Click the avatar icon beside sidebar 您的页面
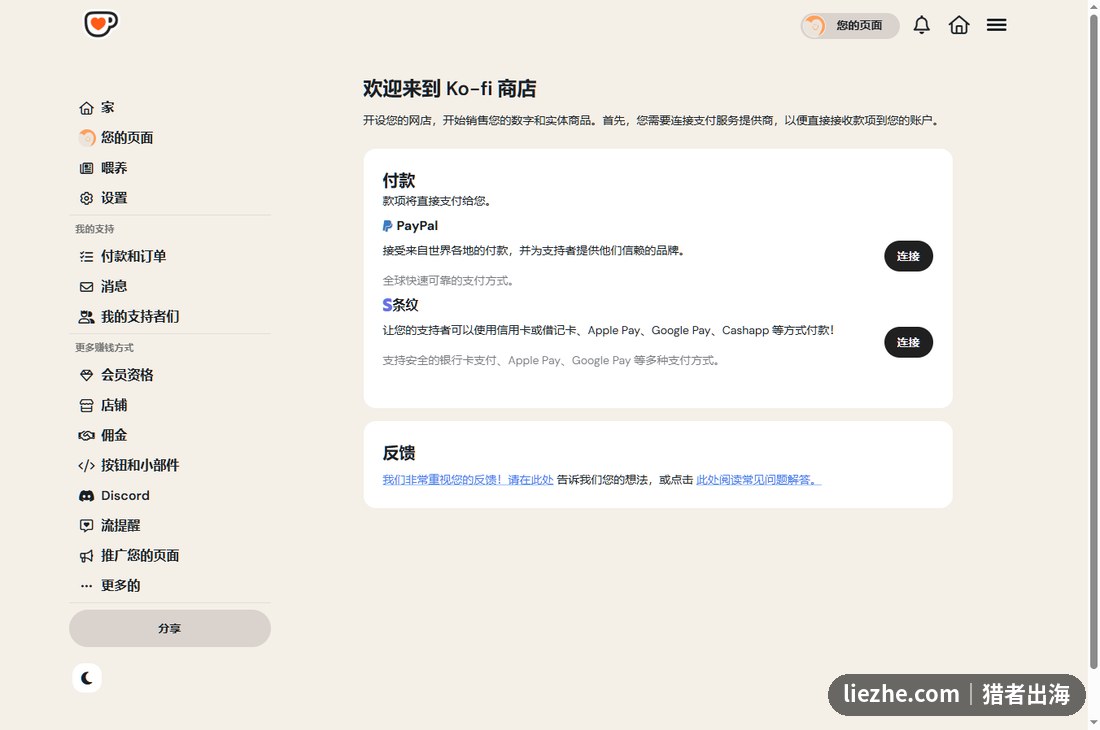Screen dimensions: 1100x730 [x=87, y=137]
